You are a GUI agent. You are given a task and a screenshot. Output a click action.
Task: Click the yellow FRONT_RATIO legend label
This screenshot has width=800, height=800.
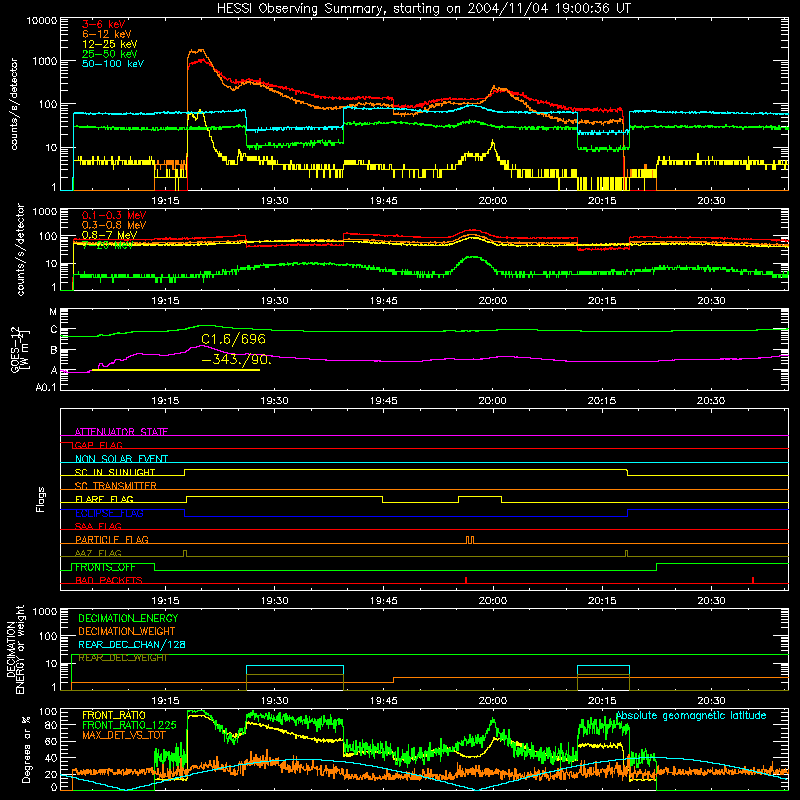click(x=114, y=715)
